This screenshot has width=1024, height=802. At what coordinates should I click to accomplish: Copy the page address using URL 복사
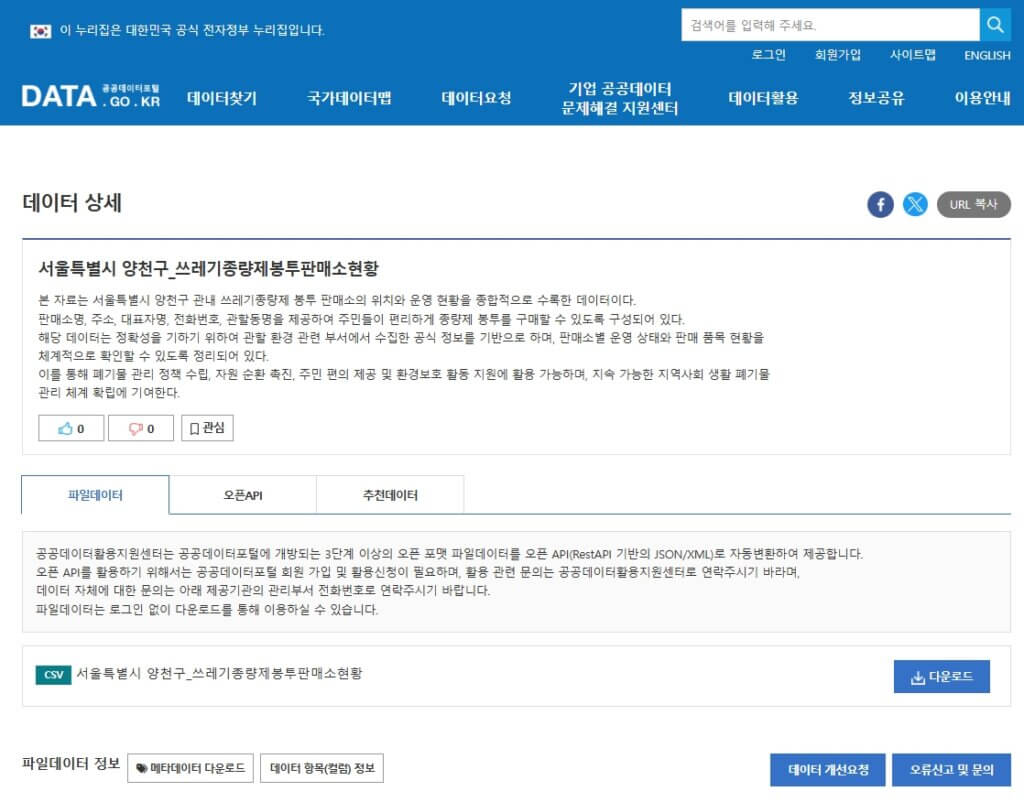(x=973, y=204)
